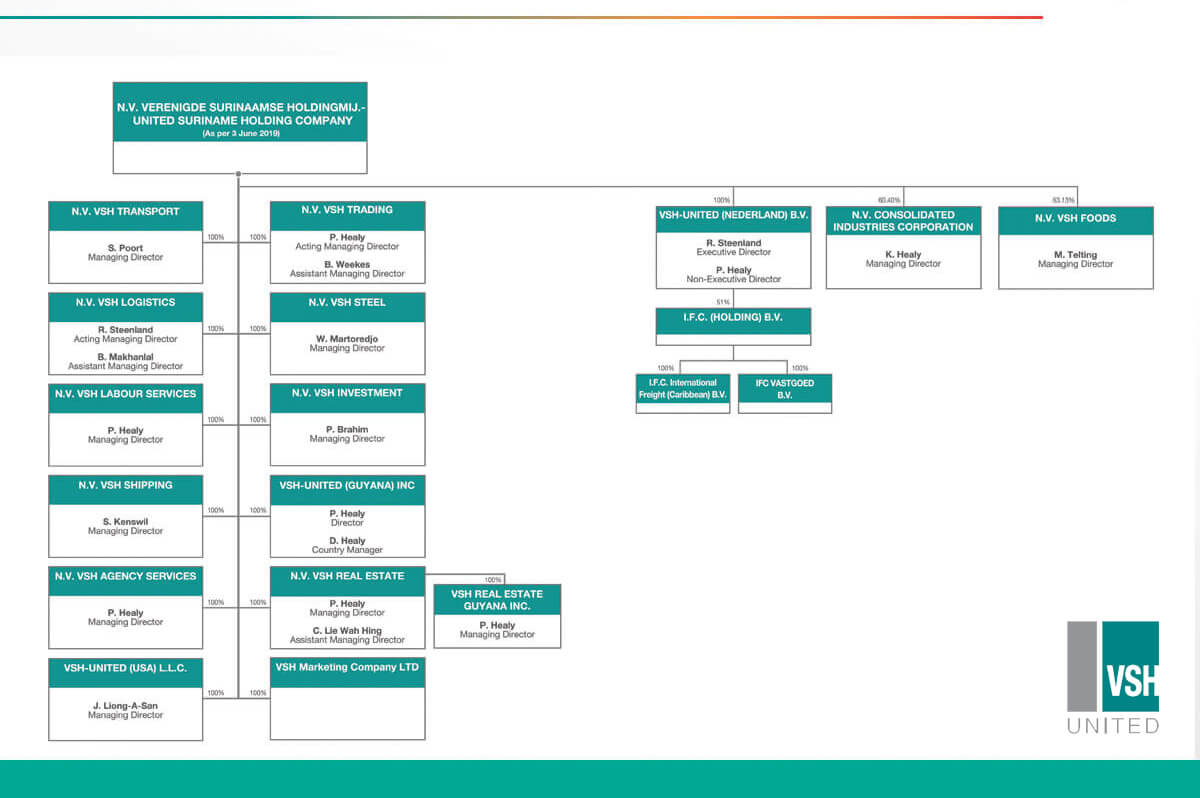Select N.V. VSH Labour Services box

125,425
